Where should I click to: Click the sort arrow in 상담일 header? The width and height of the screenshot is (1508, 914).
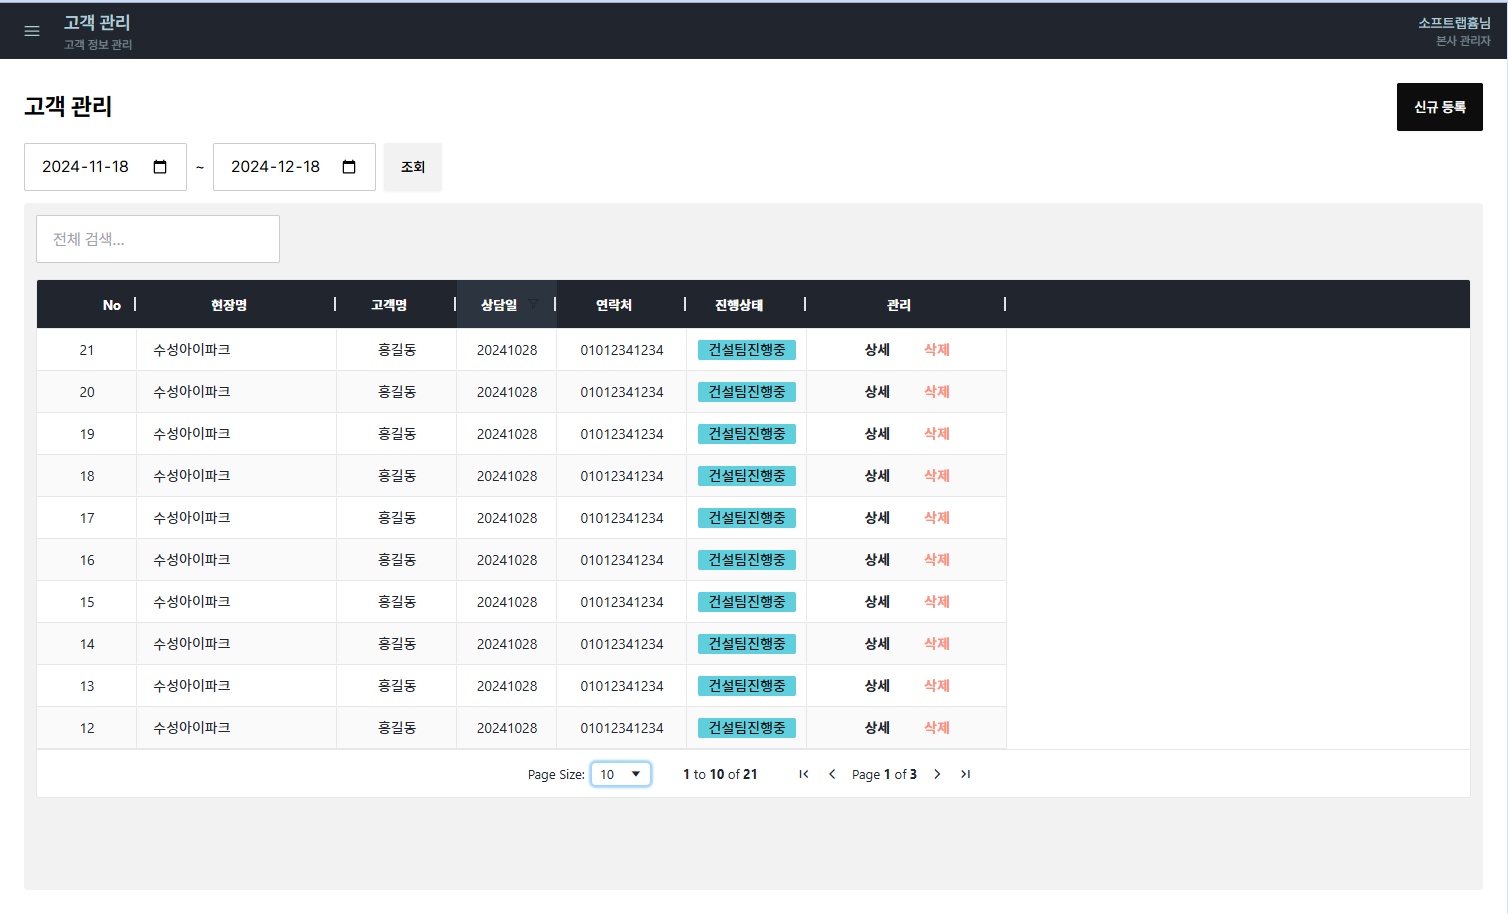pyautogui.click(x=533, y=304)
